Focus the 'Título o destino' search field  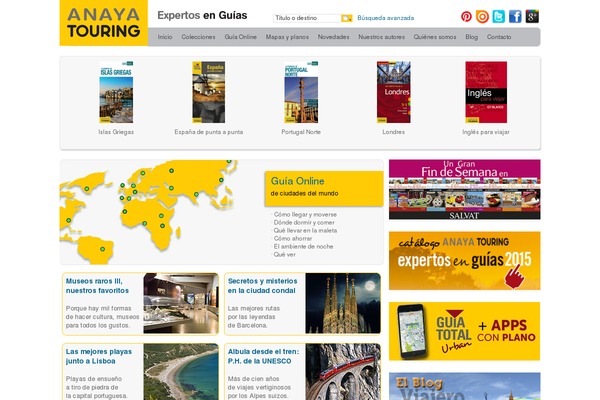click(x=307, y=18)
